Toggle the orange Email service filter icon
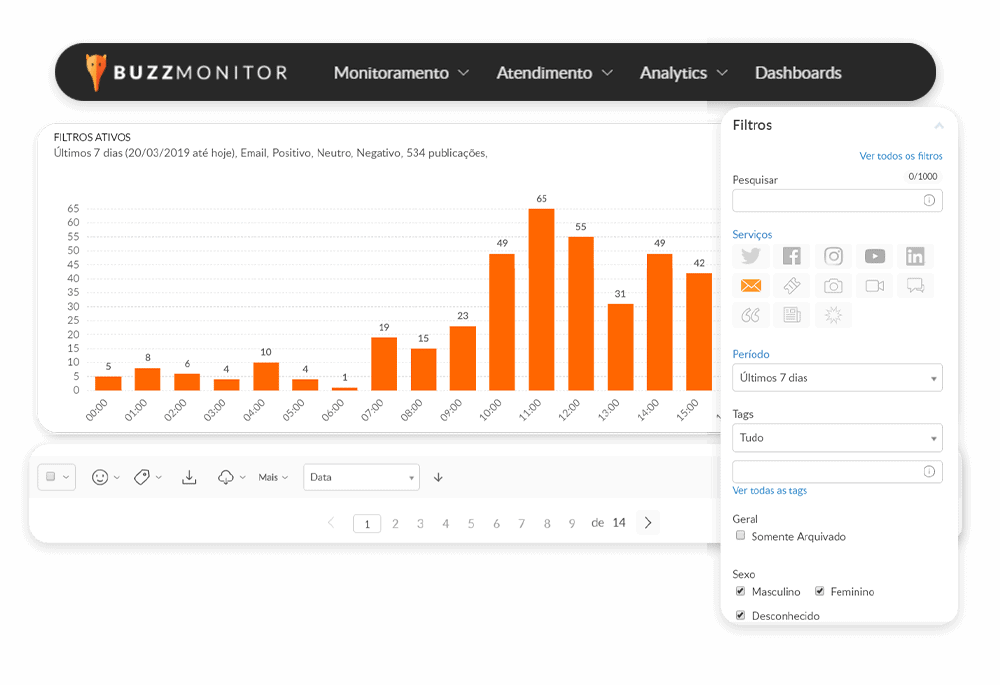Screen dimensions: 1000x685 (751, 286)
